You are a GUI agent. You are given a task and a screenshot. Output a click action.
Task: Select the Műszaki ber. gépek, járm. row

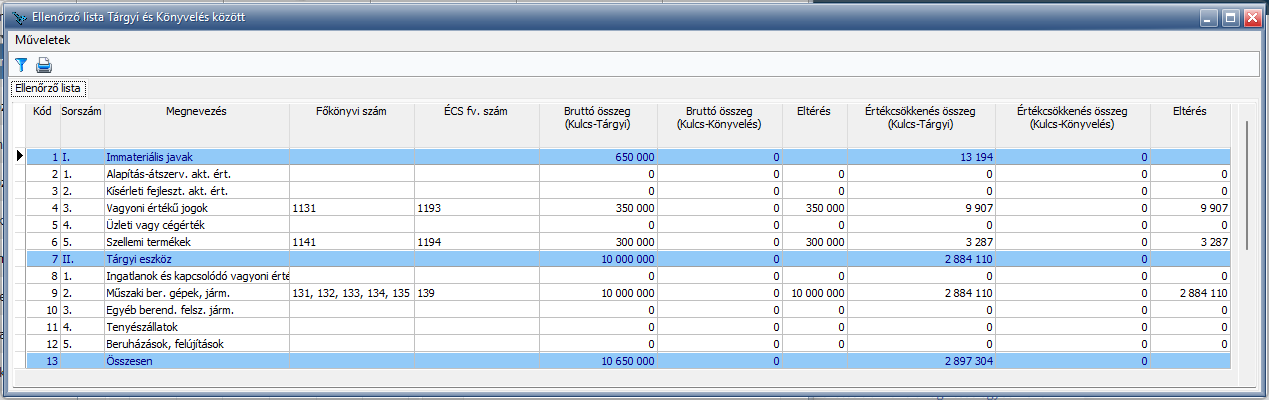click(x=628, y=293)
